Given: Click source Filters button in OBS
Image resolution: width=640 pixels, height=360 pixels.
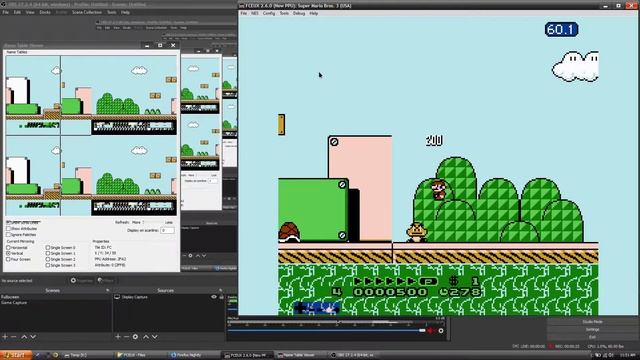Looking at the screenshot, I should [x=106, y=280].
